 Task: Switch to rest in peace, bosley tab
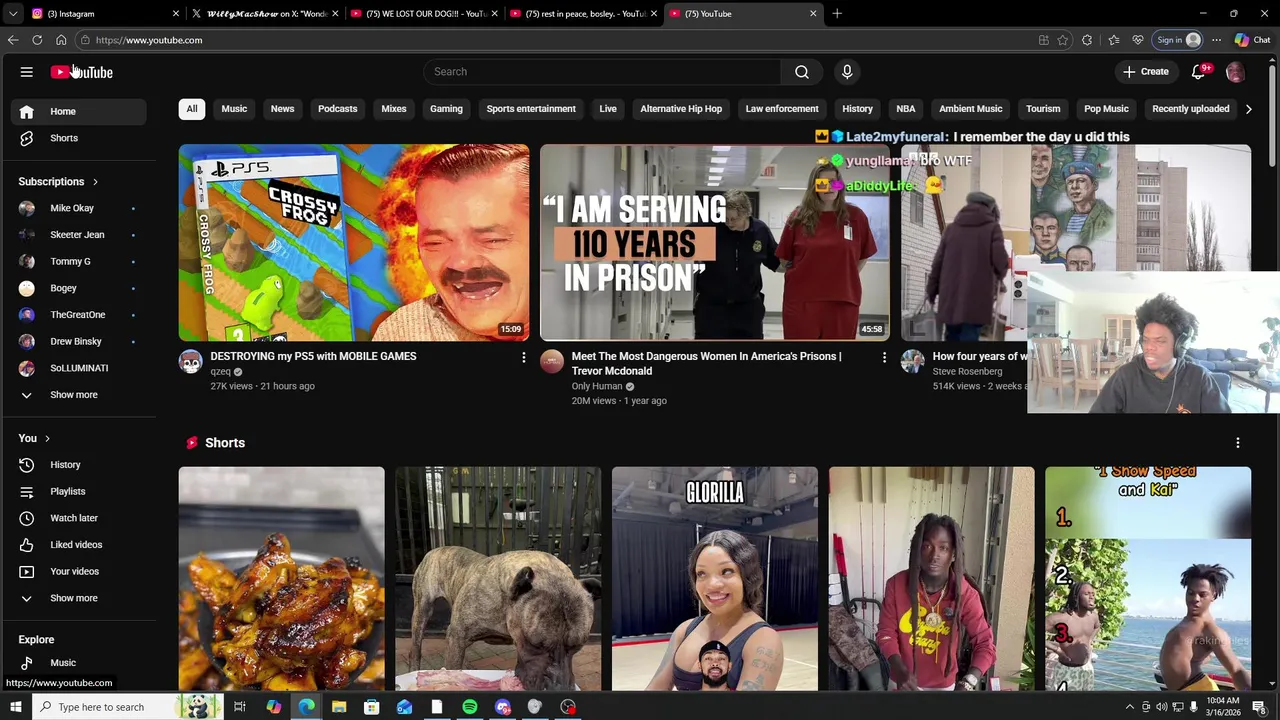[x=584, y=14]
